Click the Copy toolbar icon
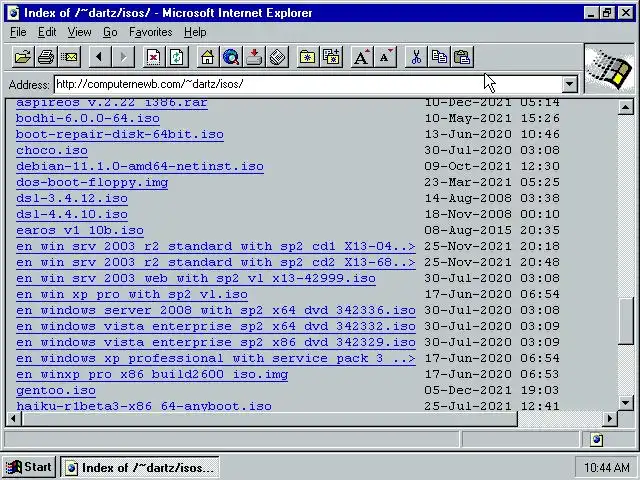Image resolution: width=640 pixels, height=480 pixels. click(439, 57)
